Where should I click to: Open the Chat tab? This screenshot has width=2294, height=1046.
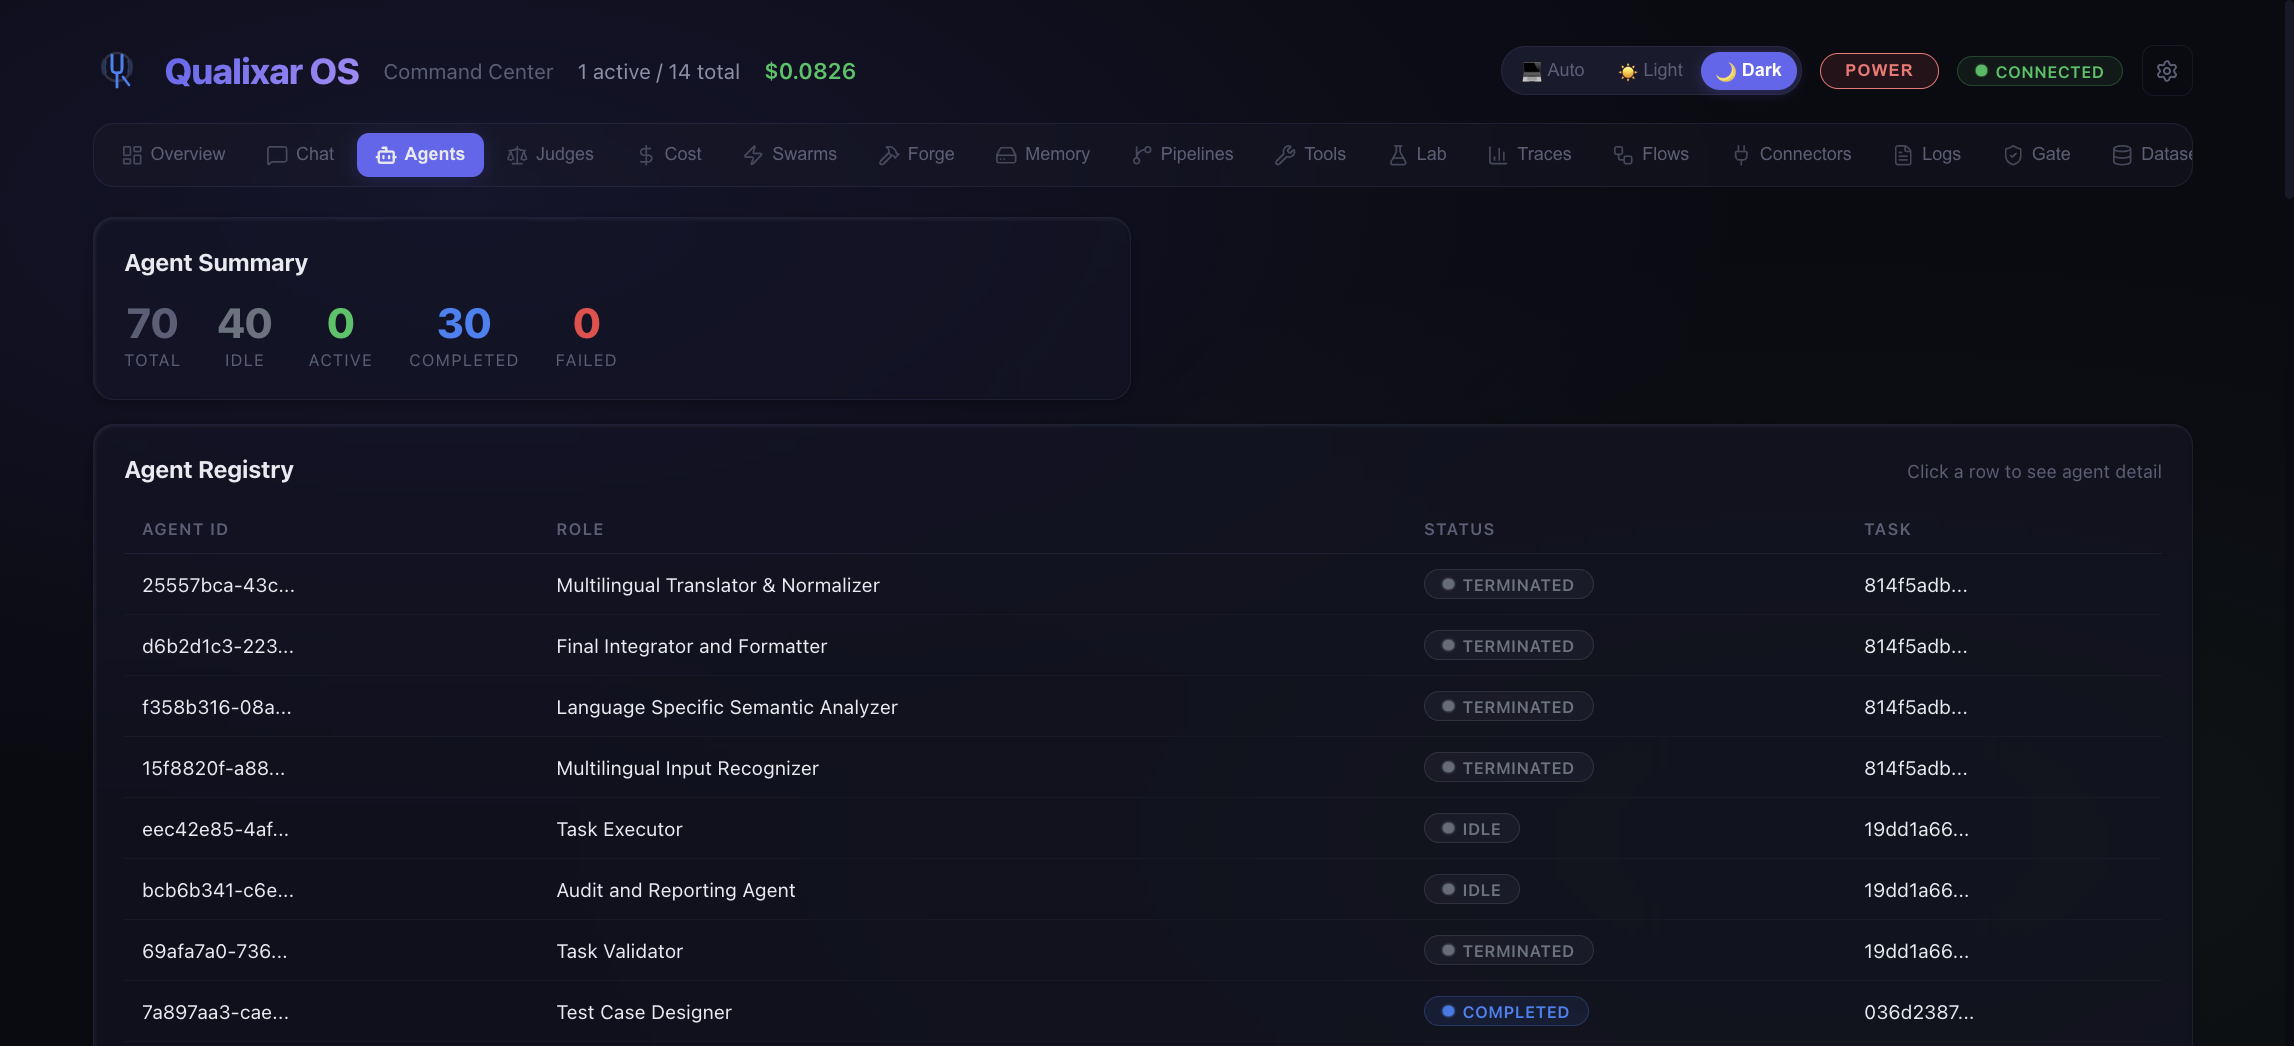coord(300,154)
